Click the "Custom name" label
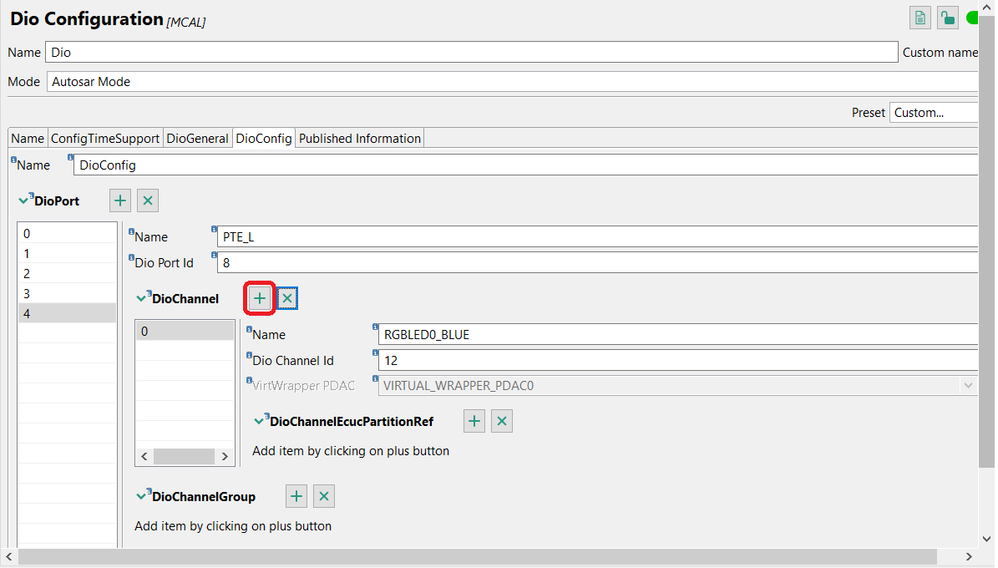The height and width of the screenshot is (568, 998). click(940, 52)
